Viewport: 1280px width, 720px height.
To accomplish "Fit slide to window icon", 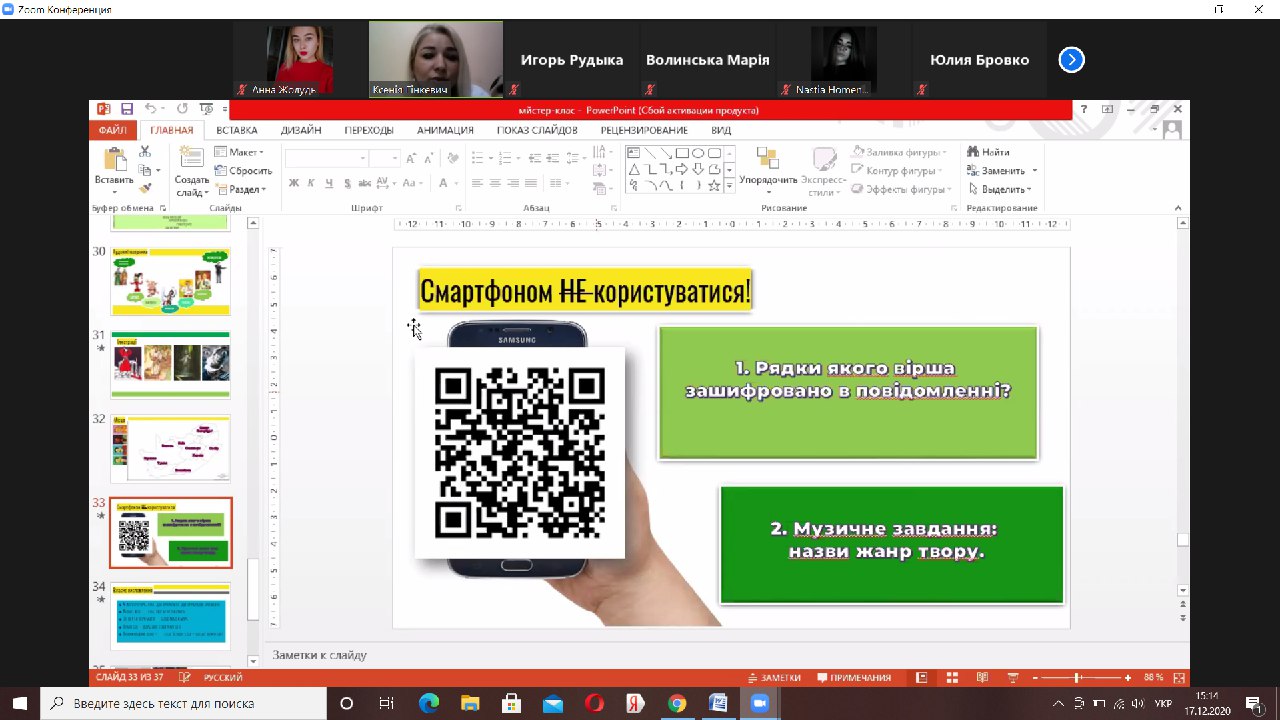I will tap(1181, 678).
